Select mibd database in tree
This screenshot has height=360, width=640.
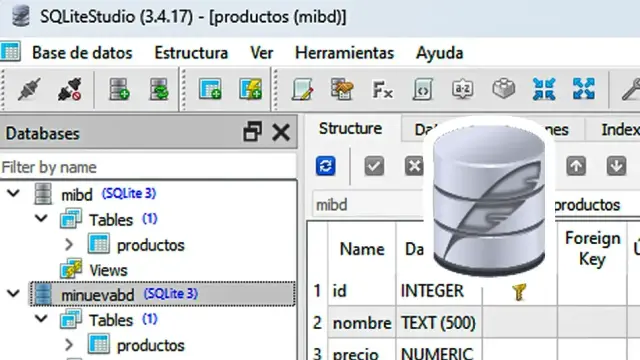coord(76,195)
